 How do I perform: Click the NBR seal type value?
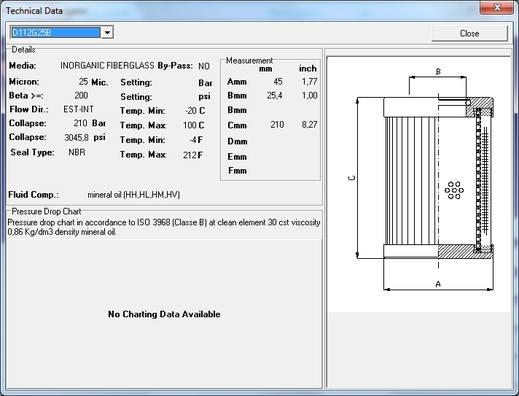tap(77, 152)
